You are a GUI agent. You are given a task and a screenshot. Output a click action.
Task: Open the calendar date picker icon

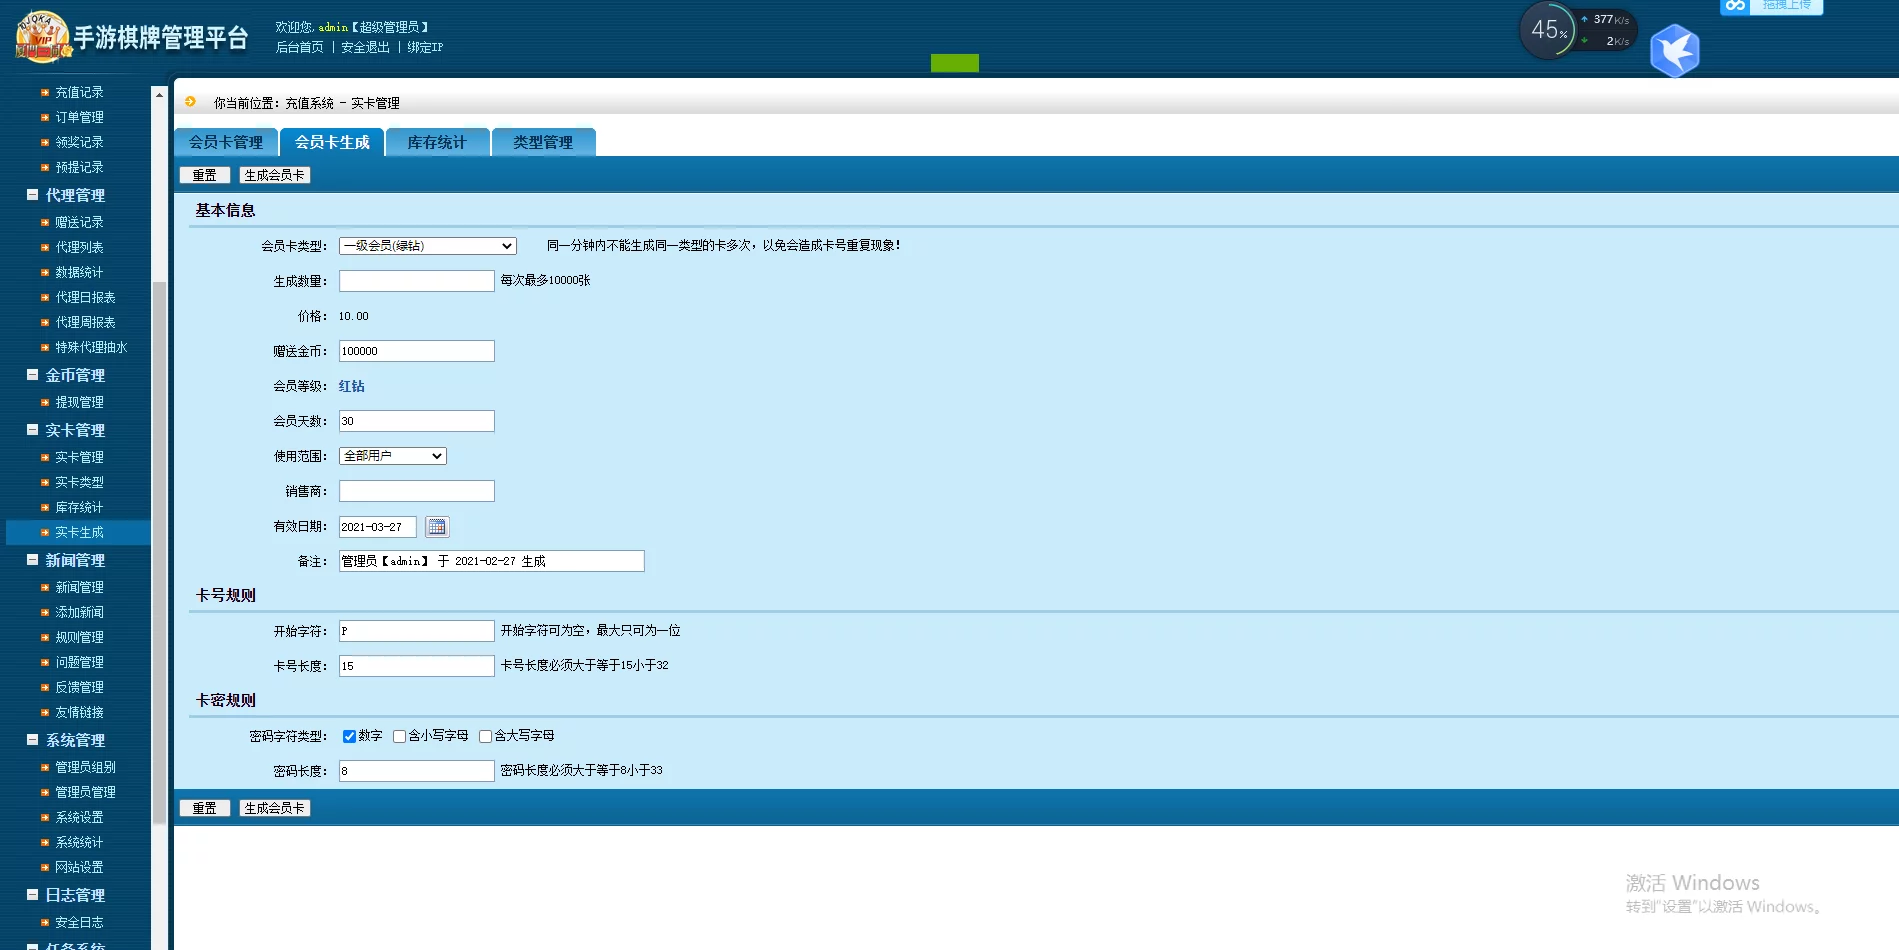(437, 526)
